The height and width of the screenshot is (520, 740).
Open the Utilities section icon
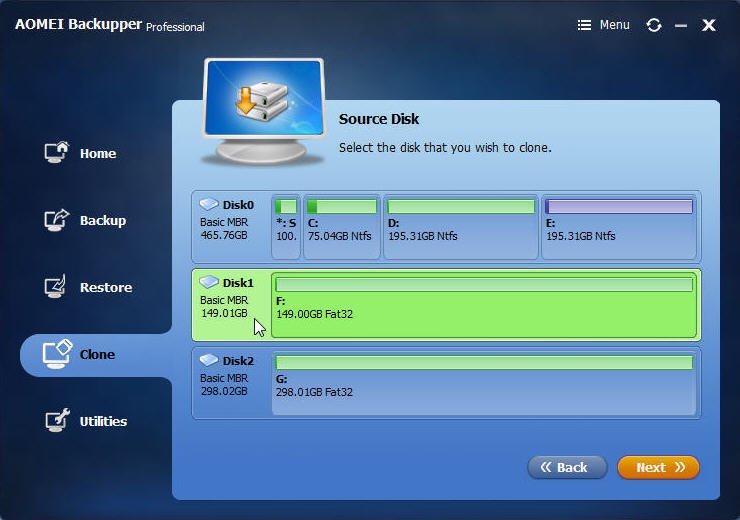(57, 420)
